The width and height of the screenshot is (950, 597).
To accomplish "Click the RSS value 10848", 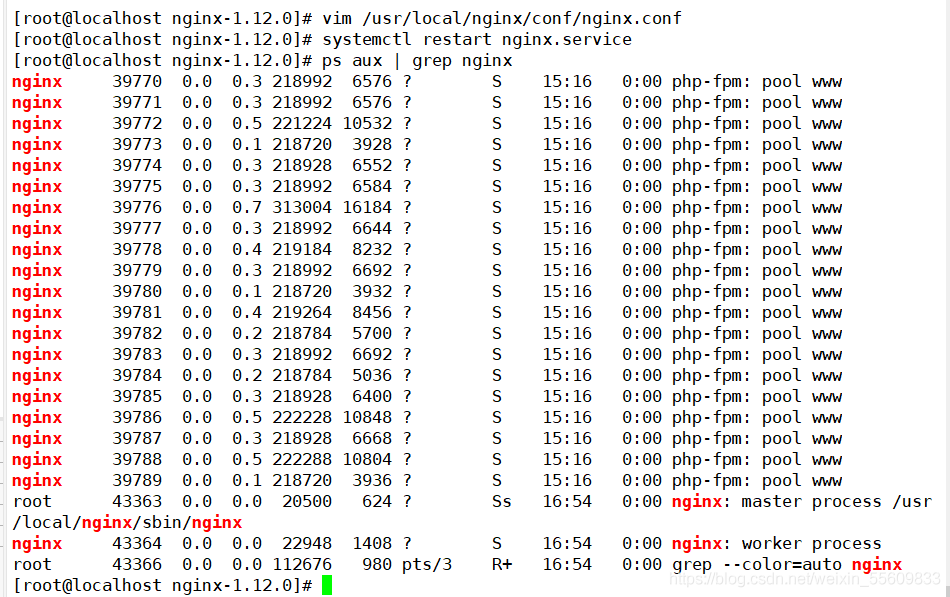I will (367, 418).
